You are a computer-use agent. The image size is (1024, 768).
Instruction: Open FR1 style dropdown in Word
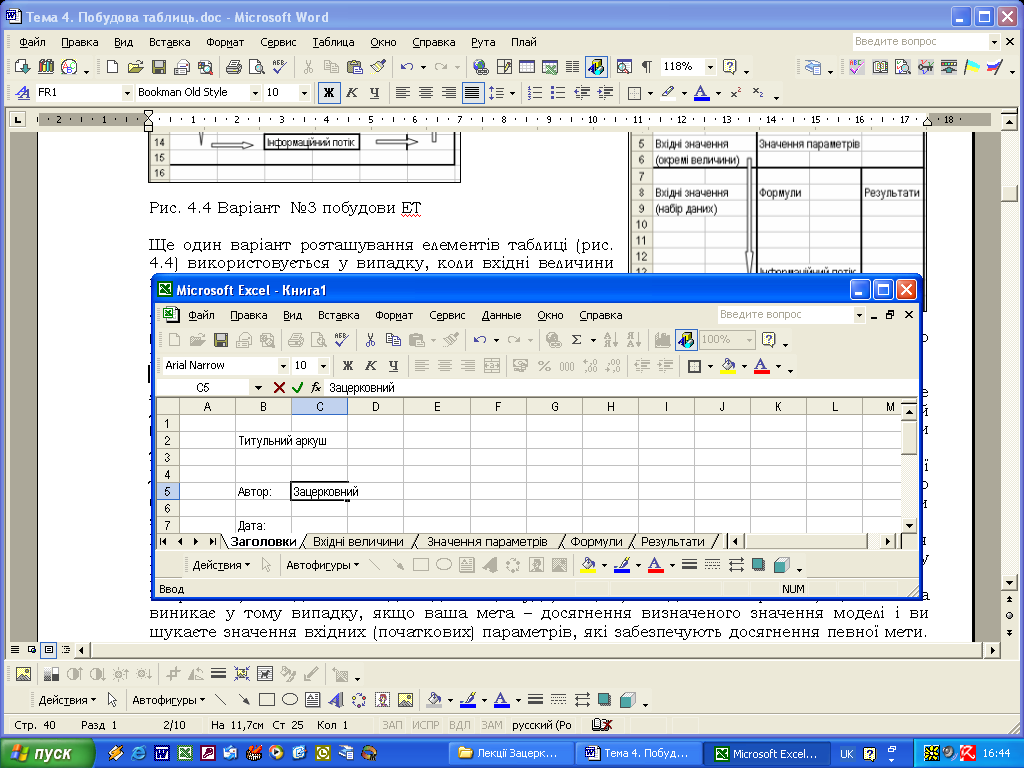pos(127,93)
